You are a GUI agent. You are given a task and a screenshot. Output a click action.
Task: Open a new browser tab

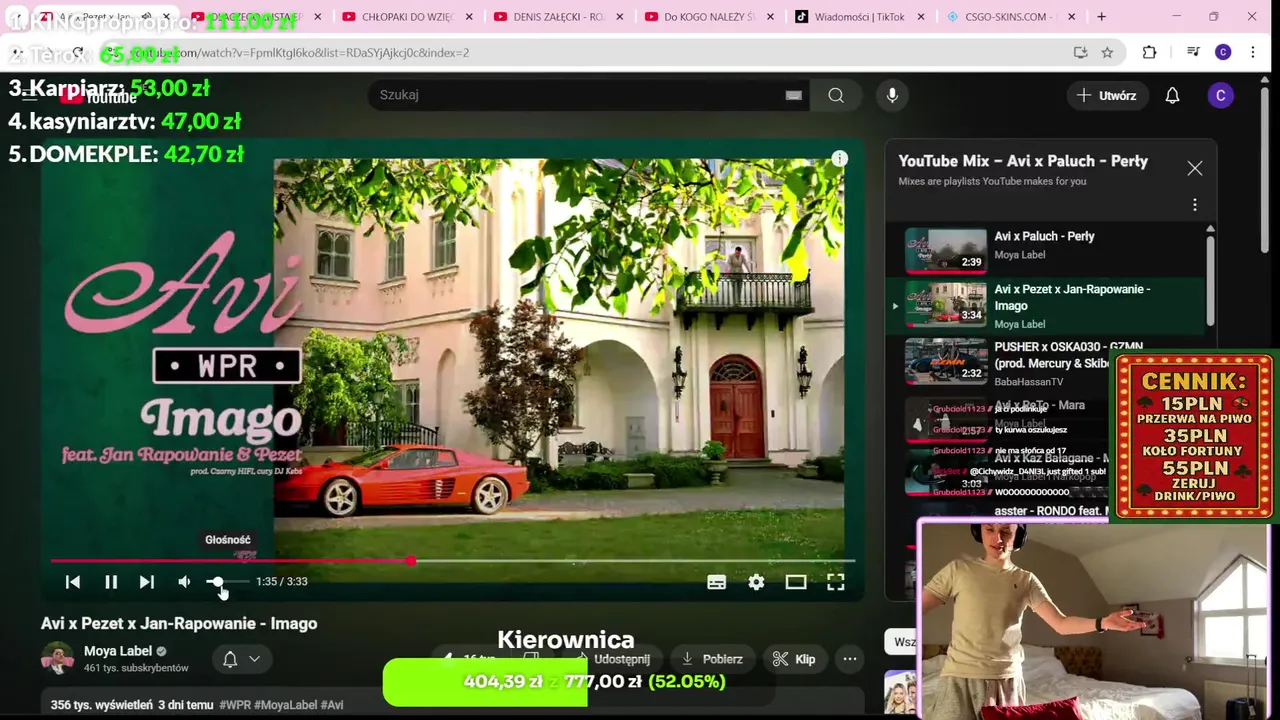point(1101,17)
